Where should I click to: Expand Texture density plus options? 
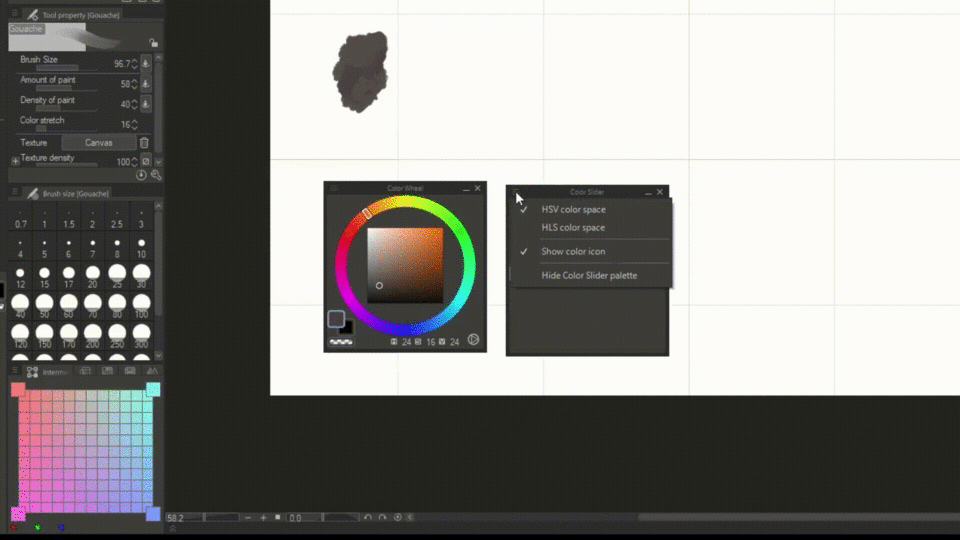(x=15, y=161)
